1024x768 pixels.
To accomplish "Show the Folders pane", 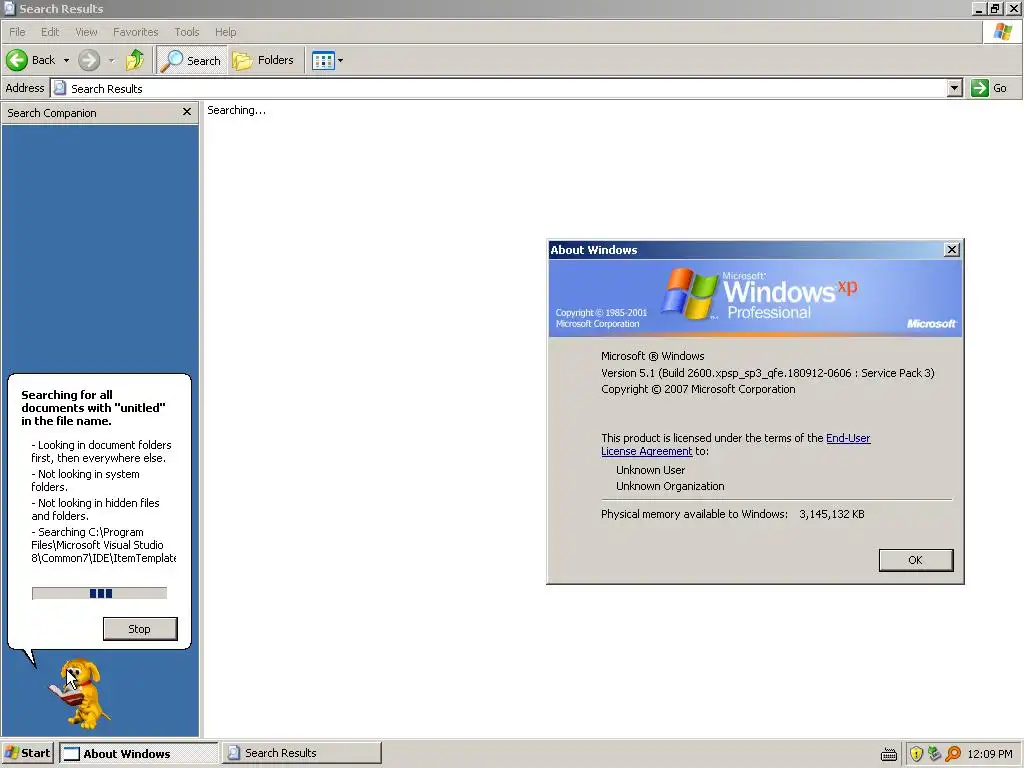I will point(263,60).
